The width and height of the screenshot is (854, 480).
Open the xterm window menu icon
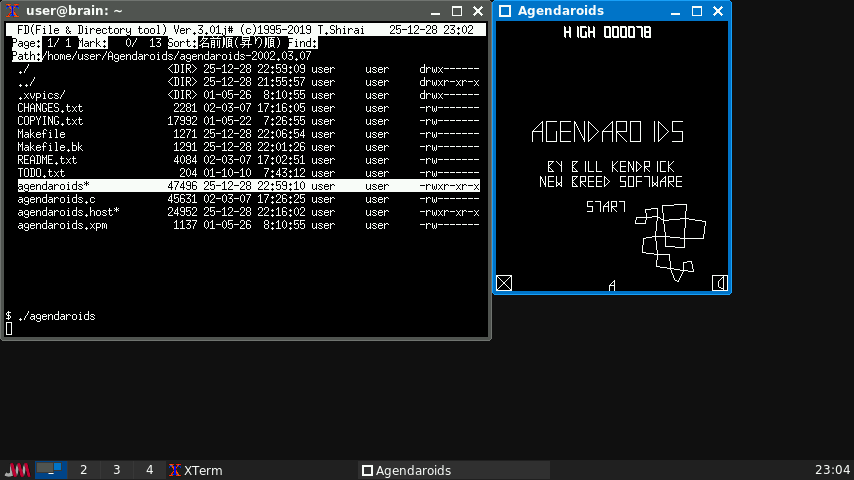12,11
